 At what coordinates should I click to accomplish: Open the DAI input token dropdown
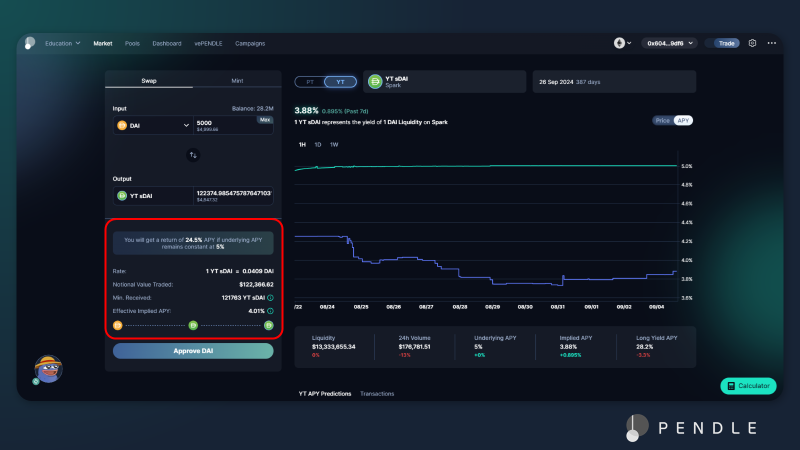tap(153, 125)
